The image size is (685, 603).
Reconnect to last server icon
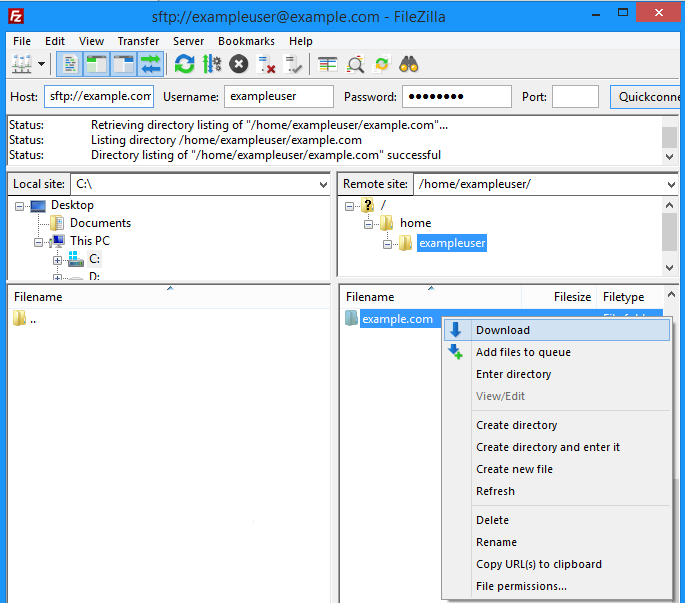pos(293,64)
